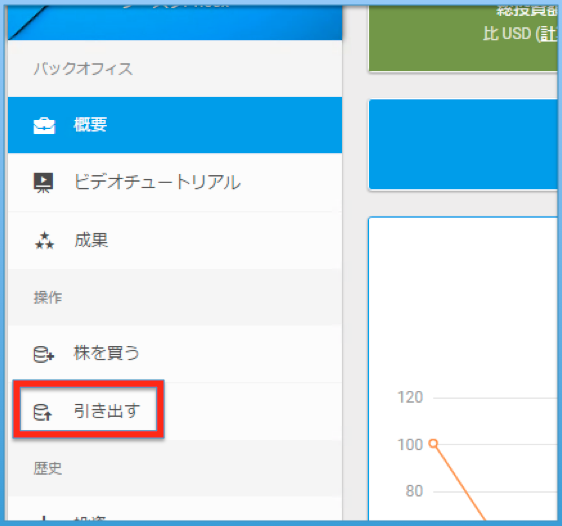Click the three stars icon beside 成果
Viewport: 562px width, 526px height.
[x=44, y=240]
